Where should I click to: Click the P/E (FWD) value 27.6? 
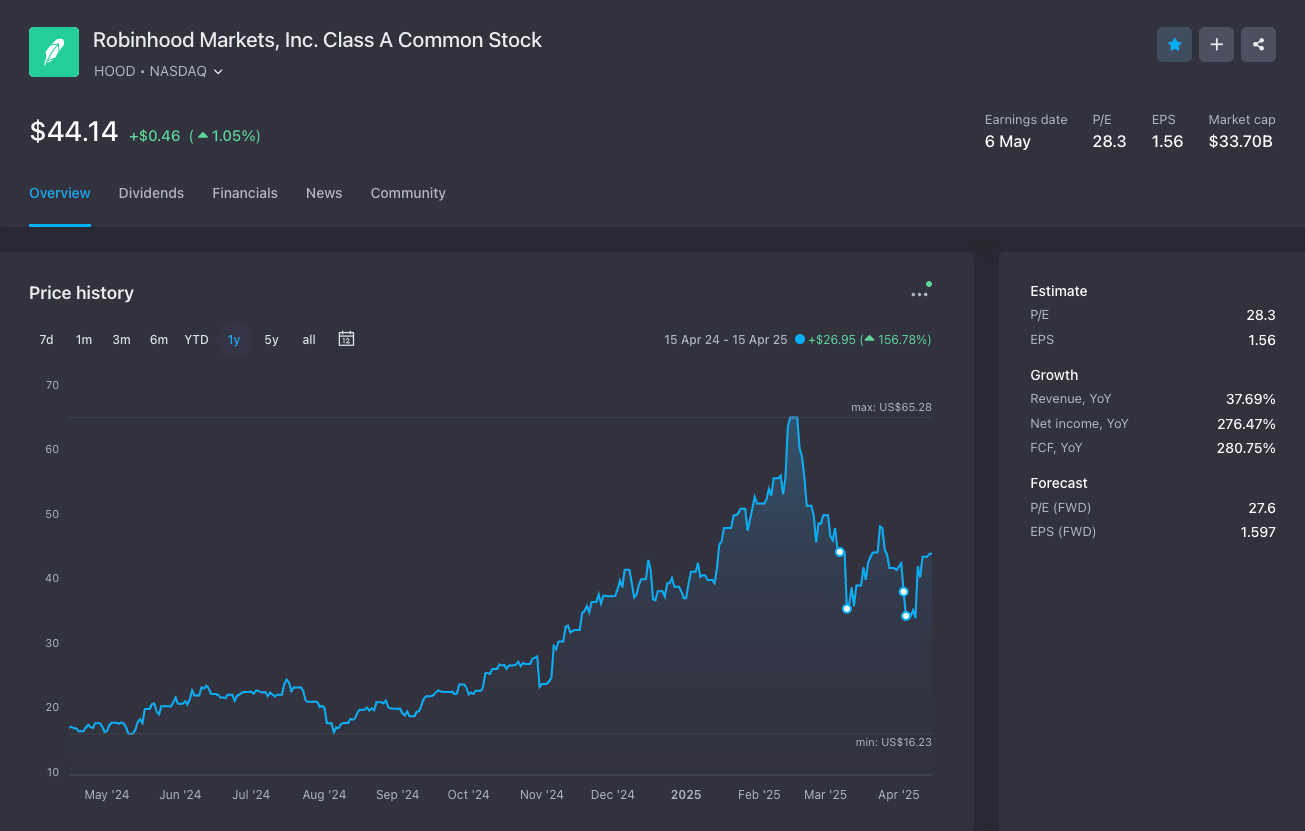pyautogui.click(x=1262, y=507)
